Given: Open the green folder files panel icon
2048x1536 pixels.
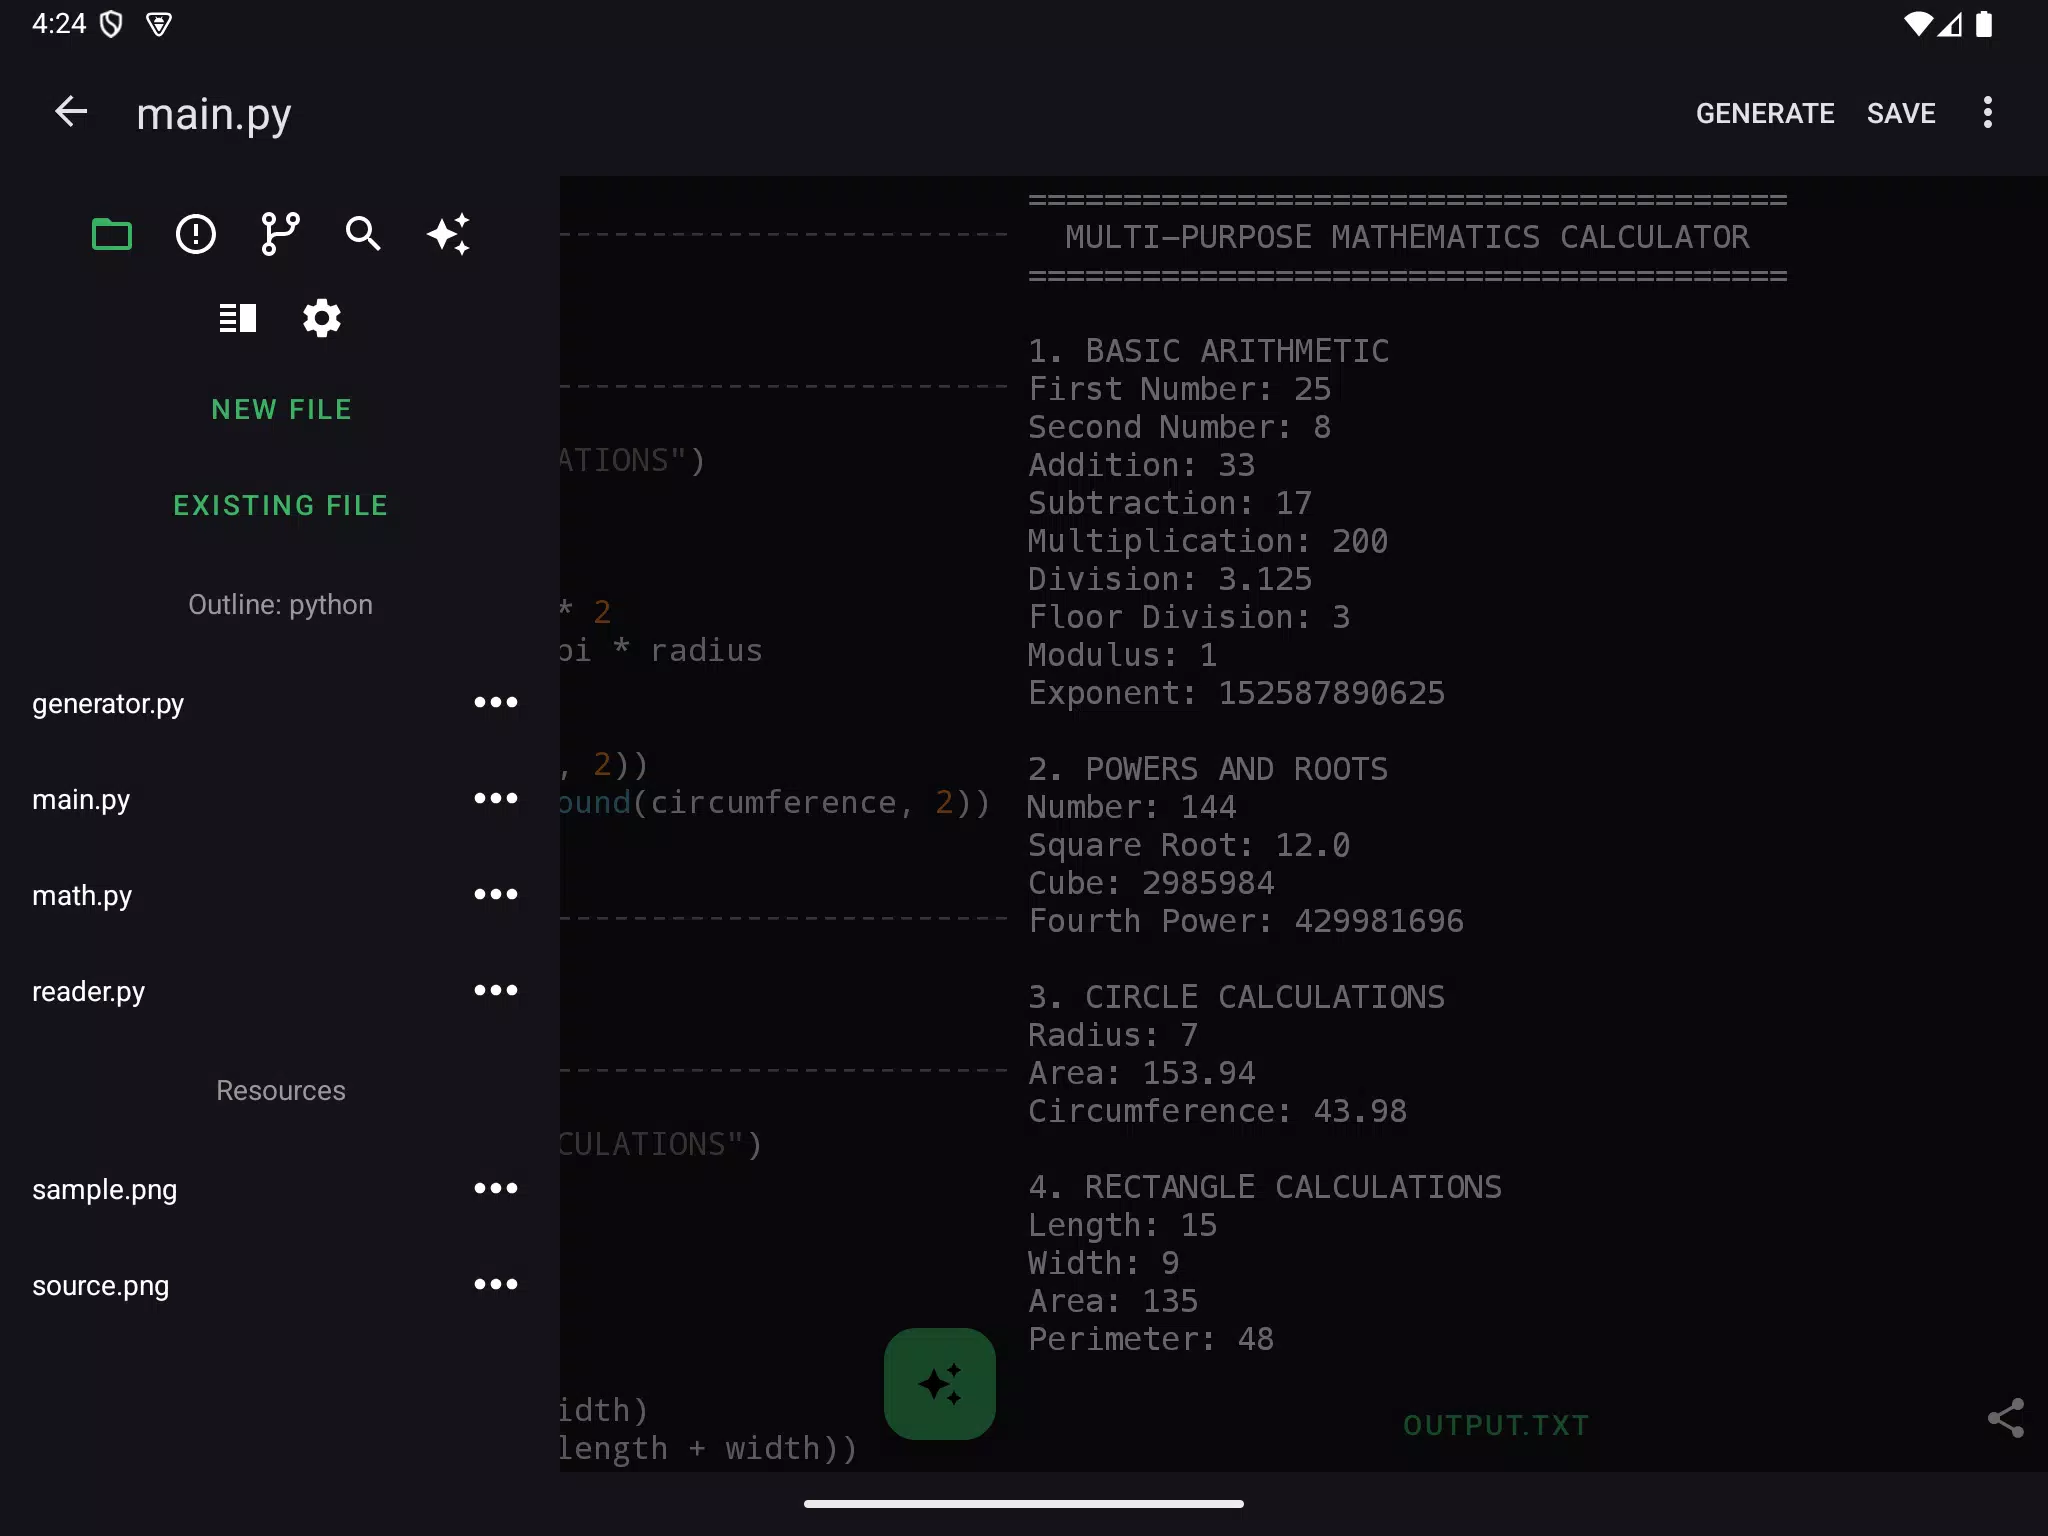Looking at the screenshot, I should 112,234.
